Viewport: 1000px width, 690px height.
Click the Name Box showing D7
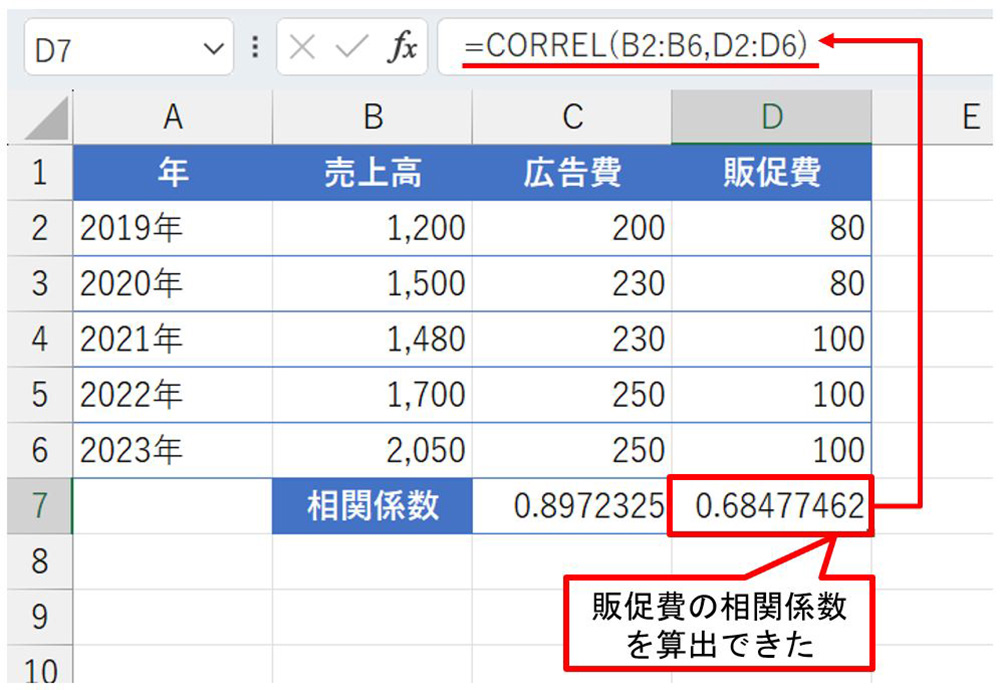pyautogui.click(x=129, y=47)
